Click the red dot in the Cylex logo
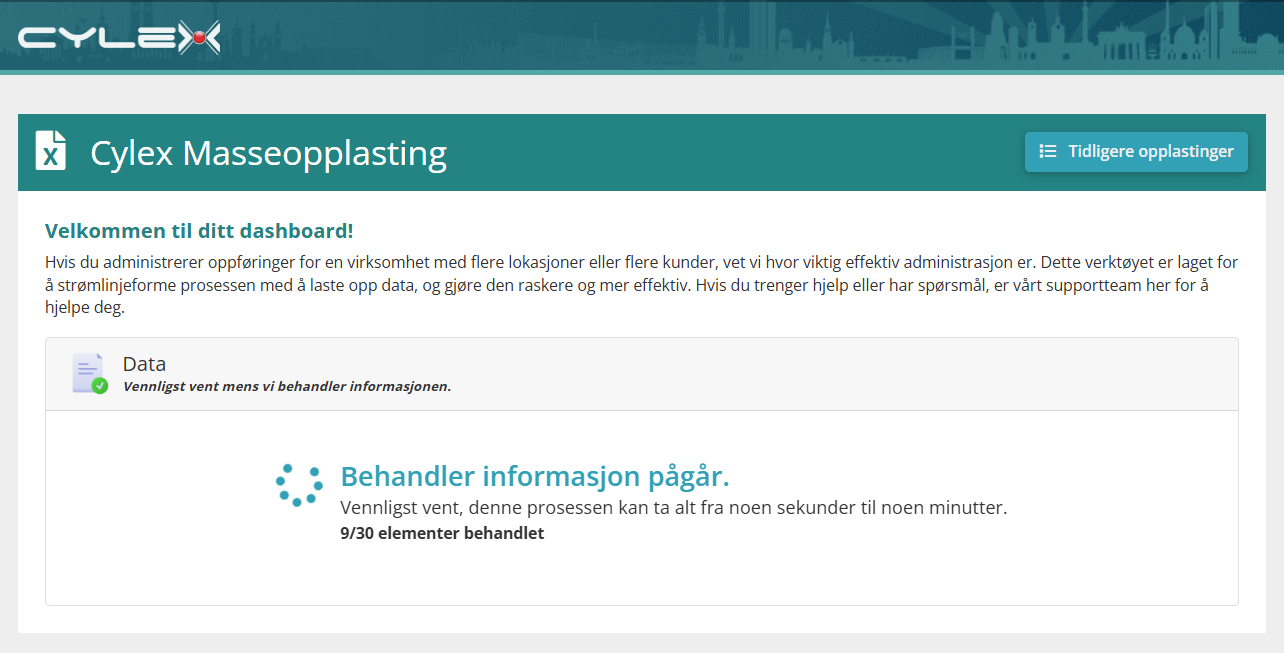1284x653 pixels. coord(199,38)
